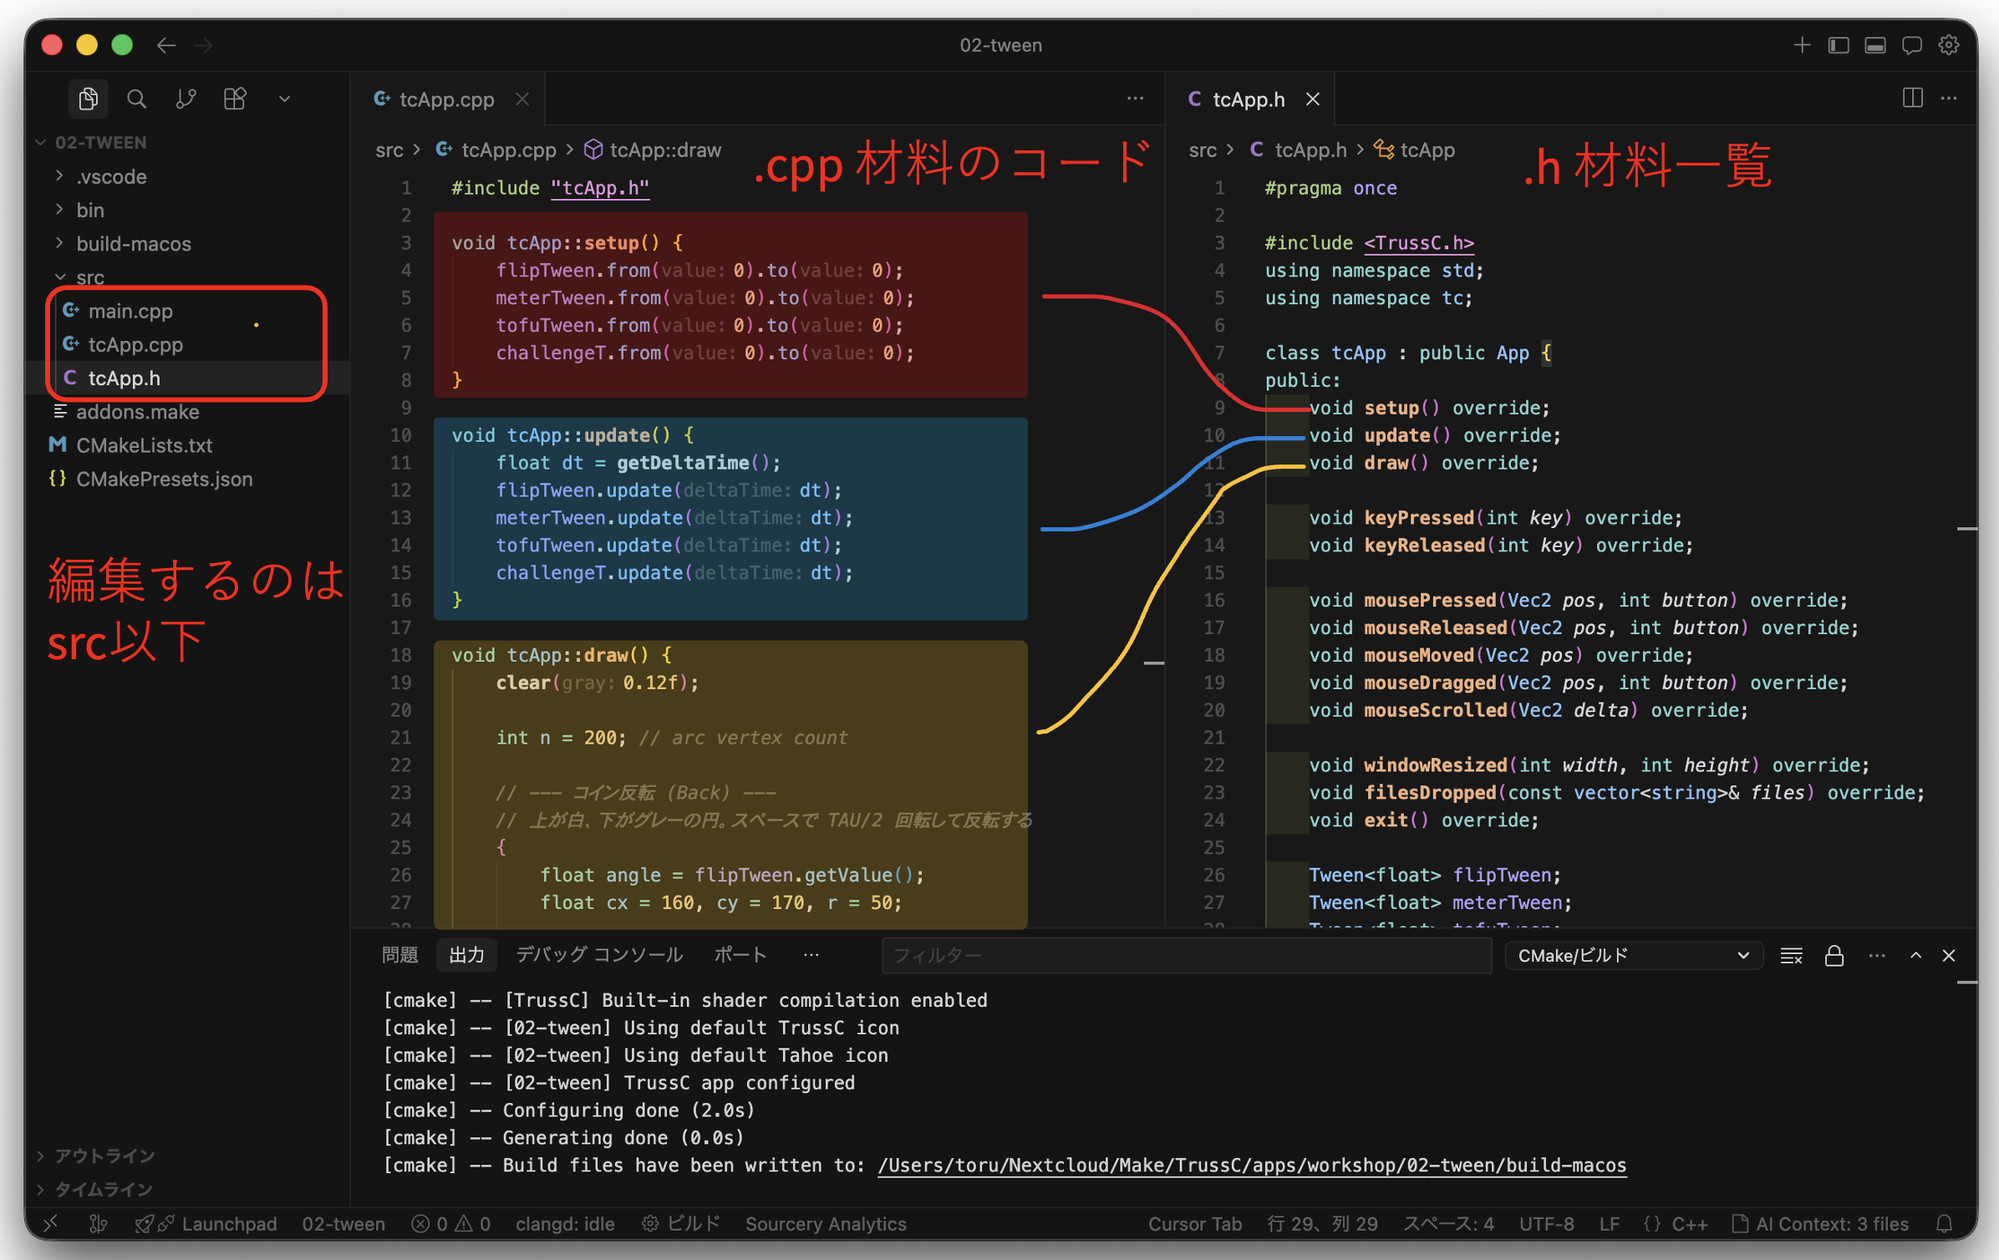Expand the additional views chevron in sidebar
Screen dimensions: 1999x1260
tap(284, 98)
